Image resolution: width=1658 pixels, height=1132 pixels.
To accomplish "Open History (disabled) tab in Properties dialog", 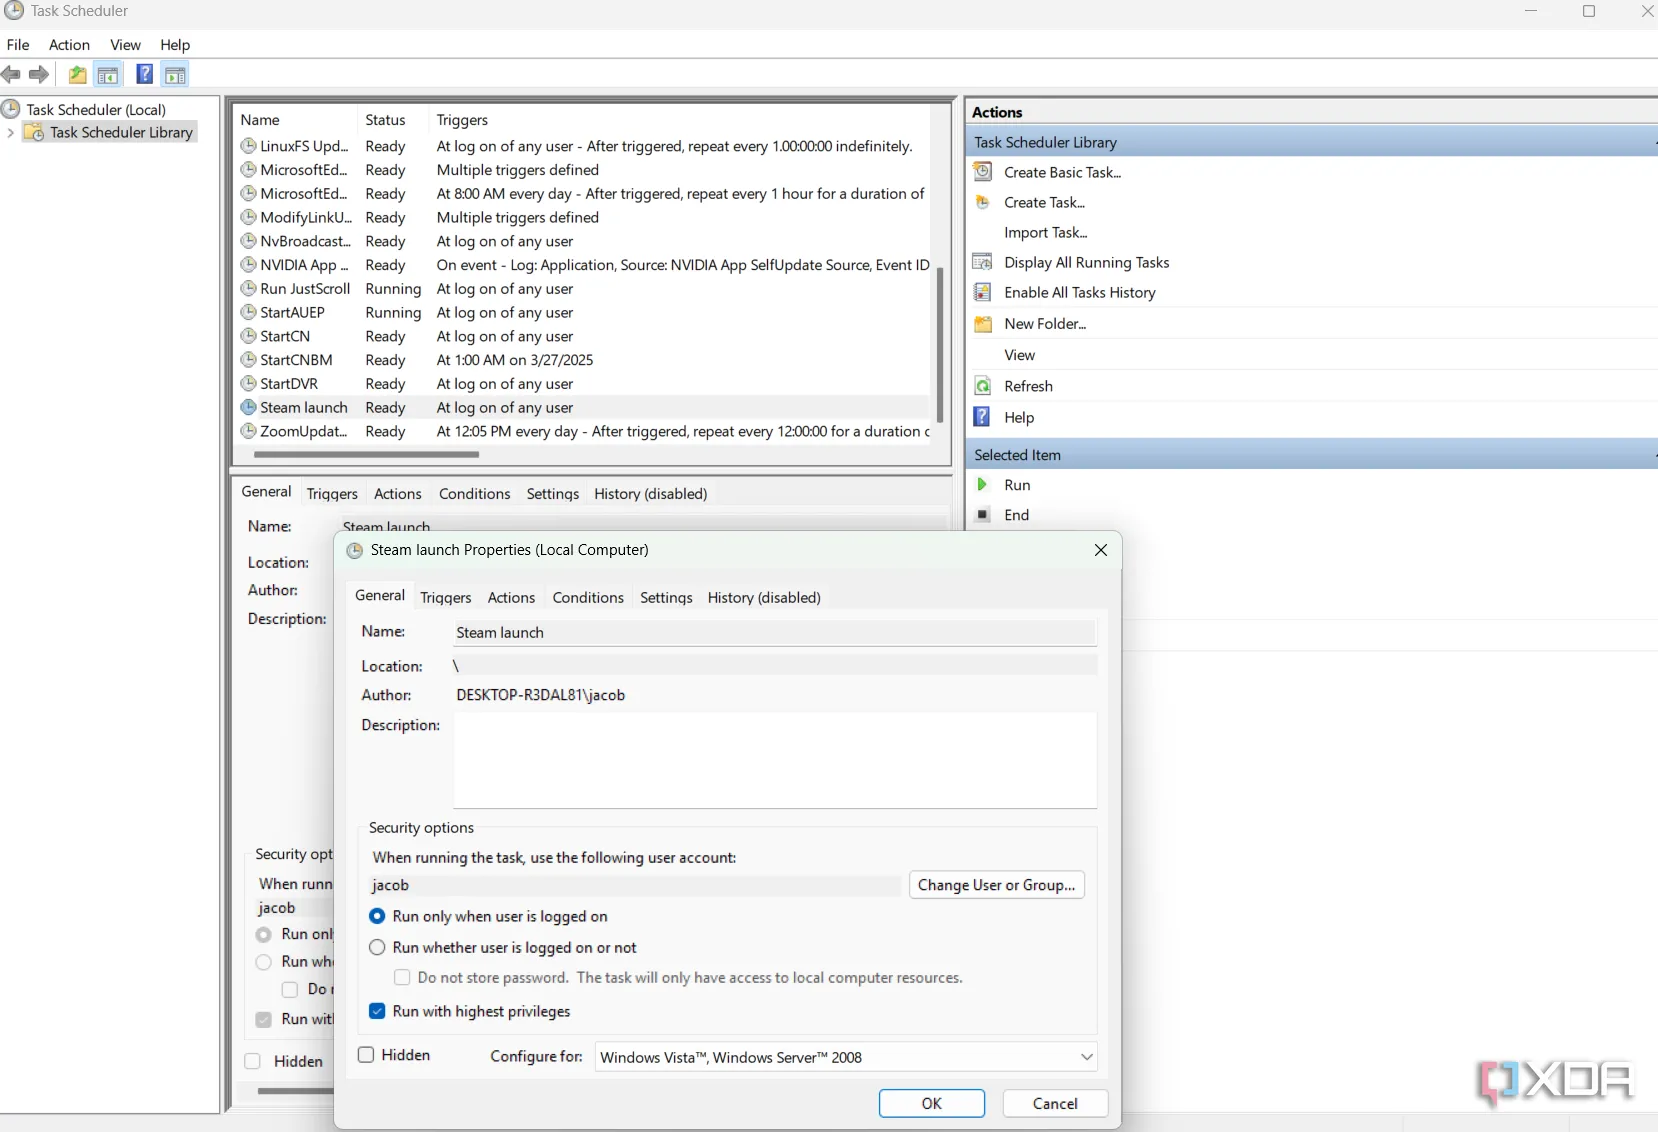I will (x=764, y=597).
